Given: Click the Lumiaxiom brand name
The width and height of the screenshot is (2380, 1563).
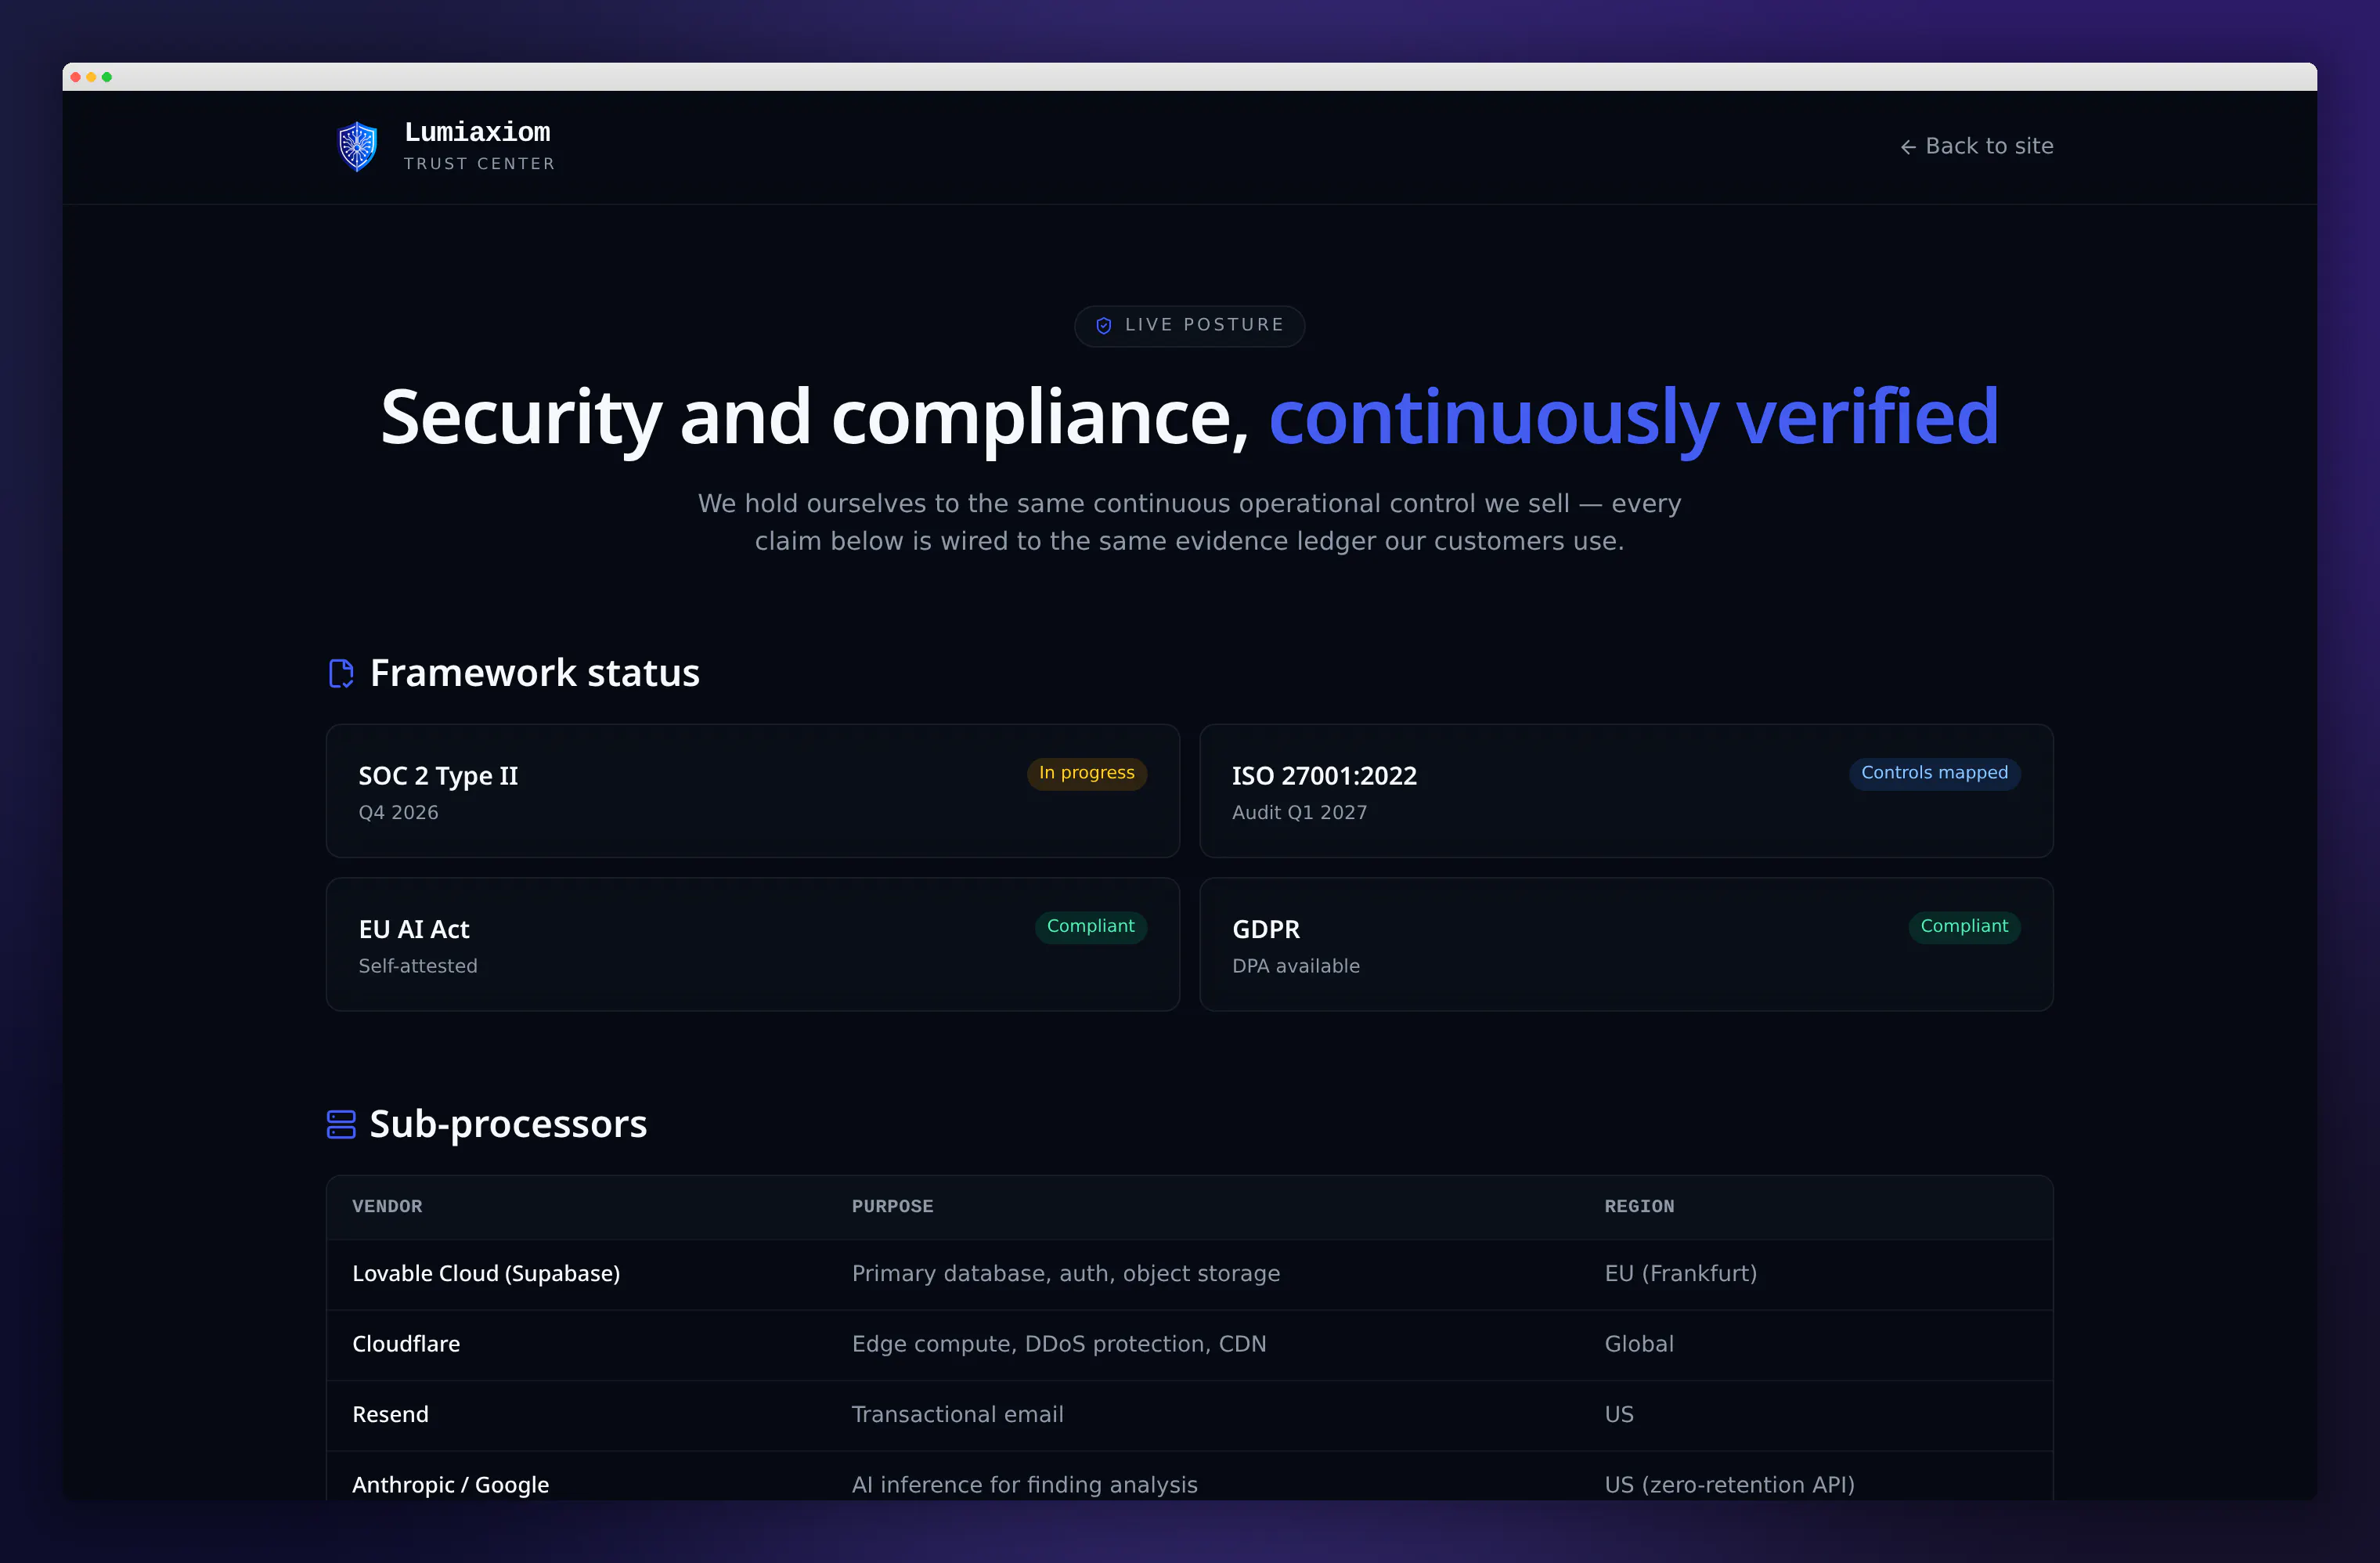Looking at the screenshot, I should [477, 132].
